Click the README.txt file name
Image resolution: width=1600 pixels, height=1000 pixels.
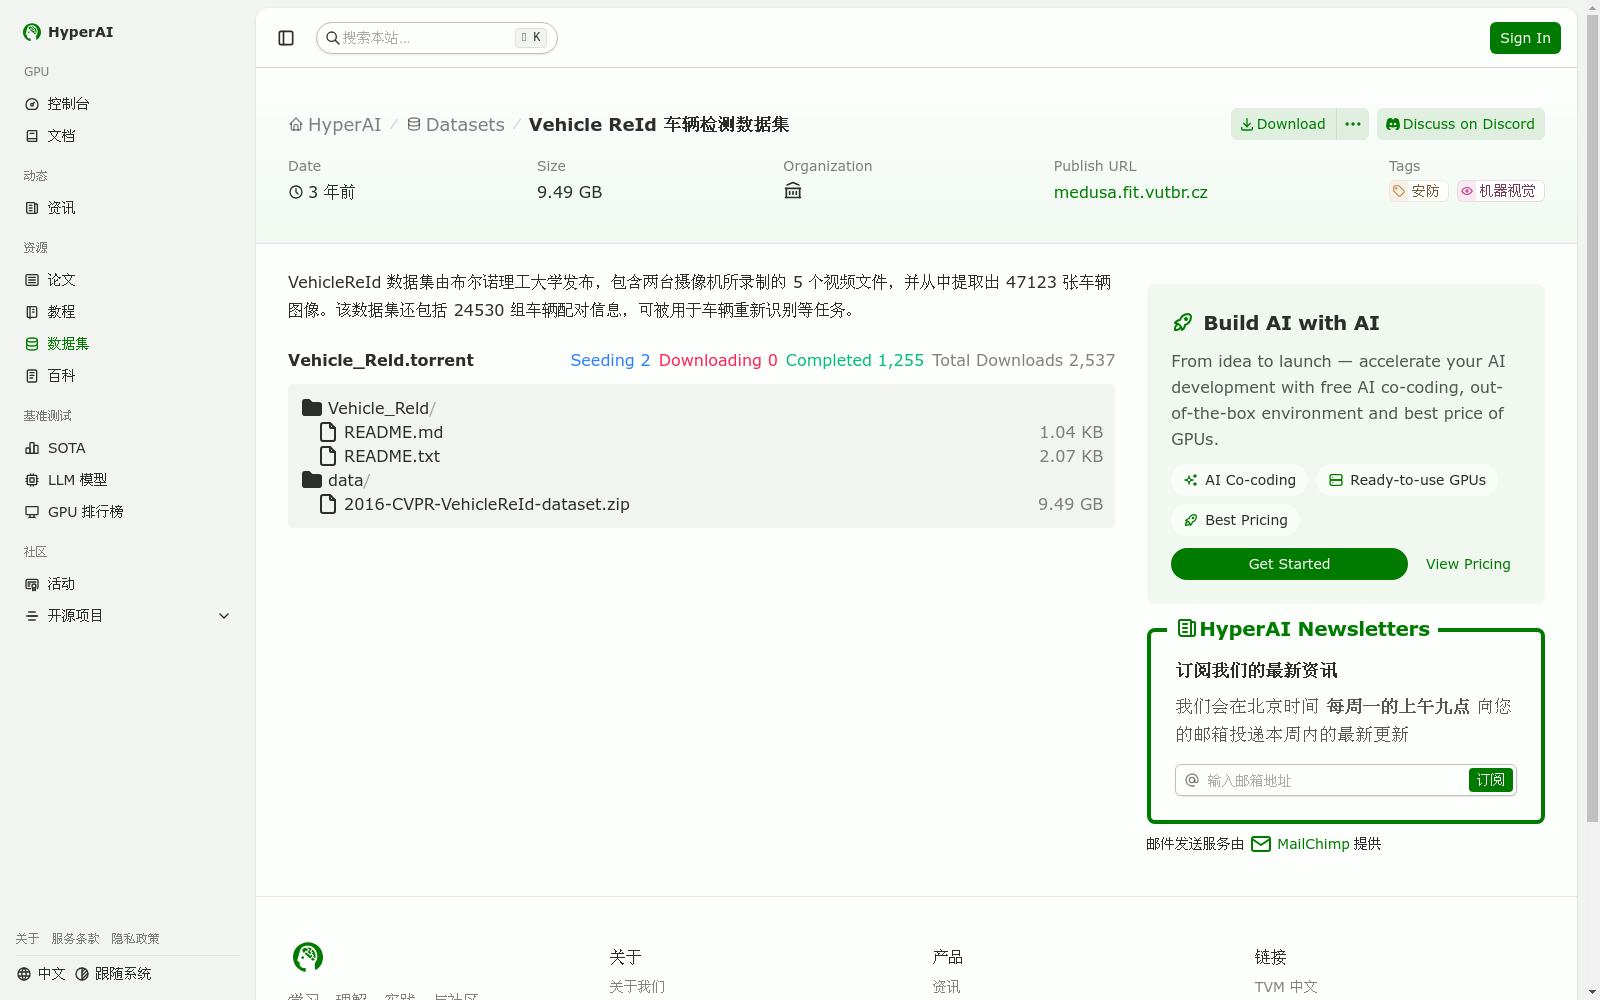coord(392,456)
